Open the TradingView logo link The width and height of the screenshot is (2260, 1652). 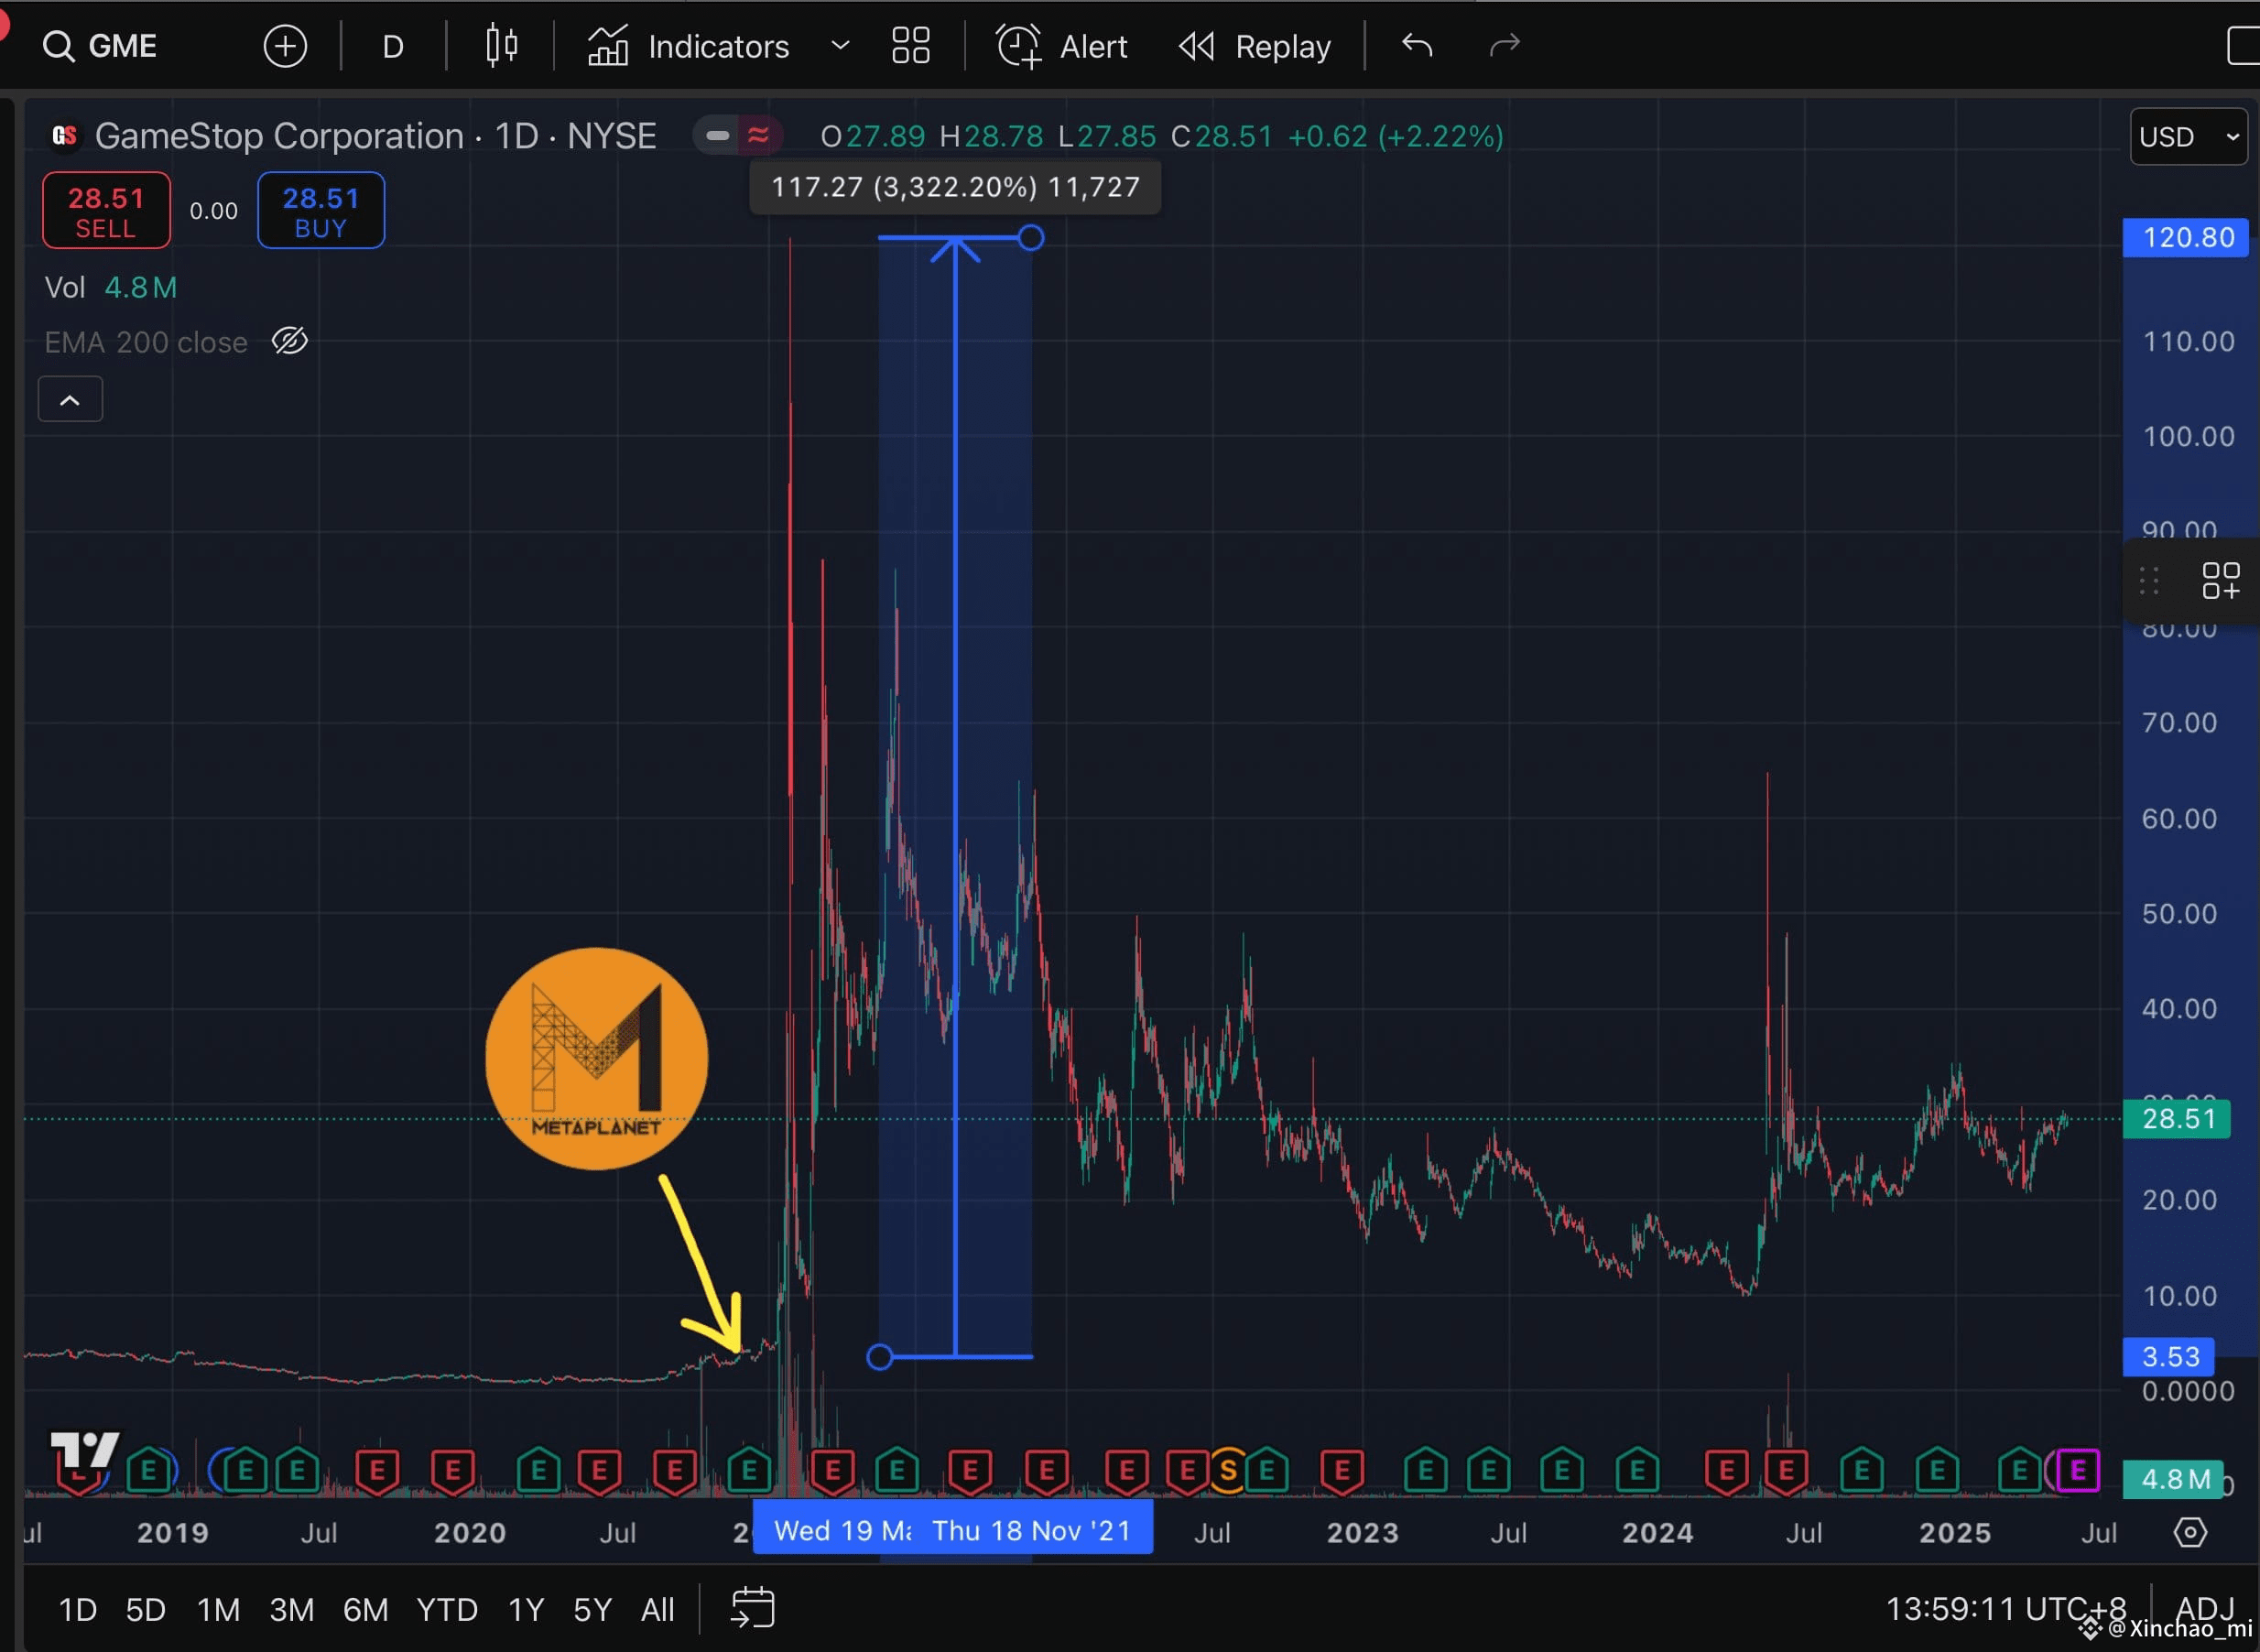pyautogui.click(x=85, y=1450)
